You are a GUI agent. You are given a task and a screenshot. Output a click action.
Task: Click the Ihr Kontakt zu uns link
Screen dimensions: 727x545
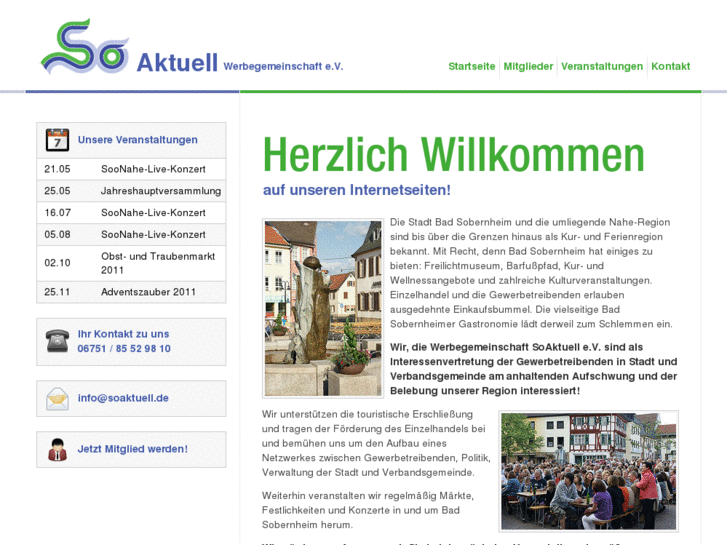(x=123, y=334)
